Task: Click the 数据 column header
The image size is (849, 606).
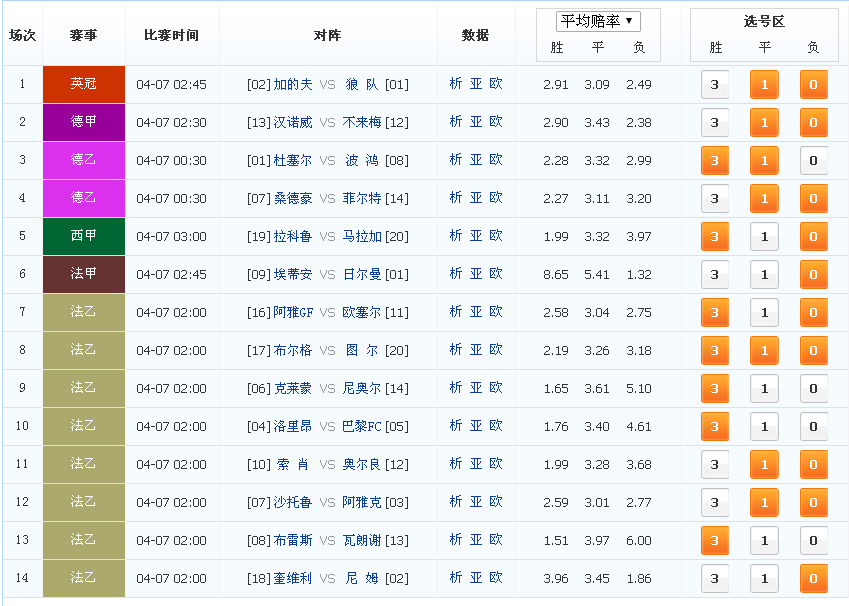Action: [x=475, y=35]
